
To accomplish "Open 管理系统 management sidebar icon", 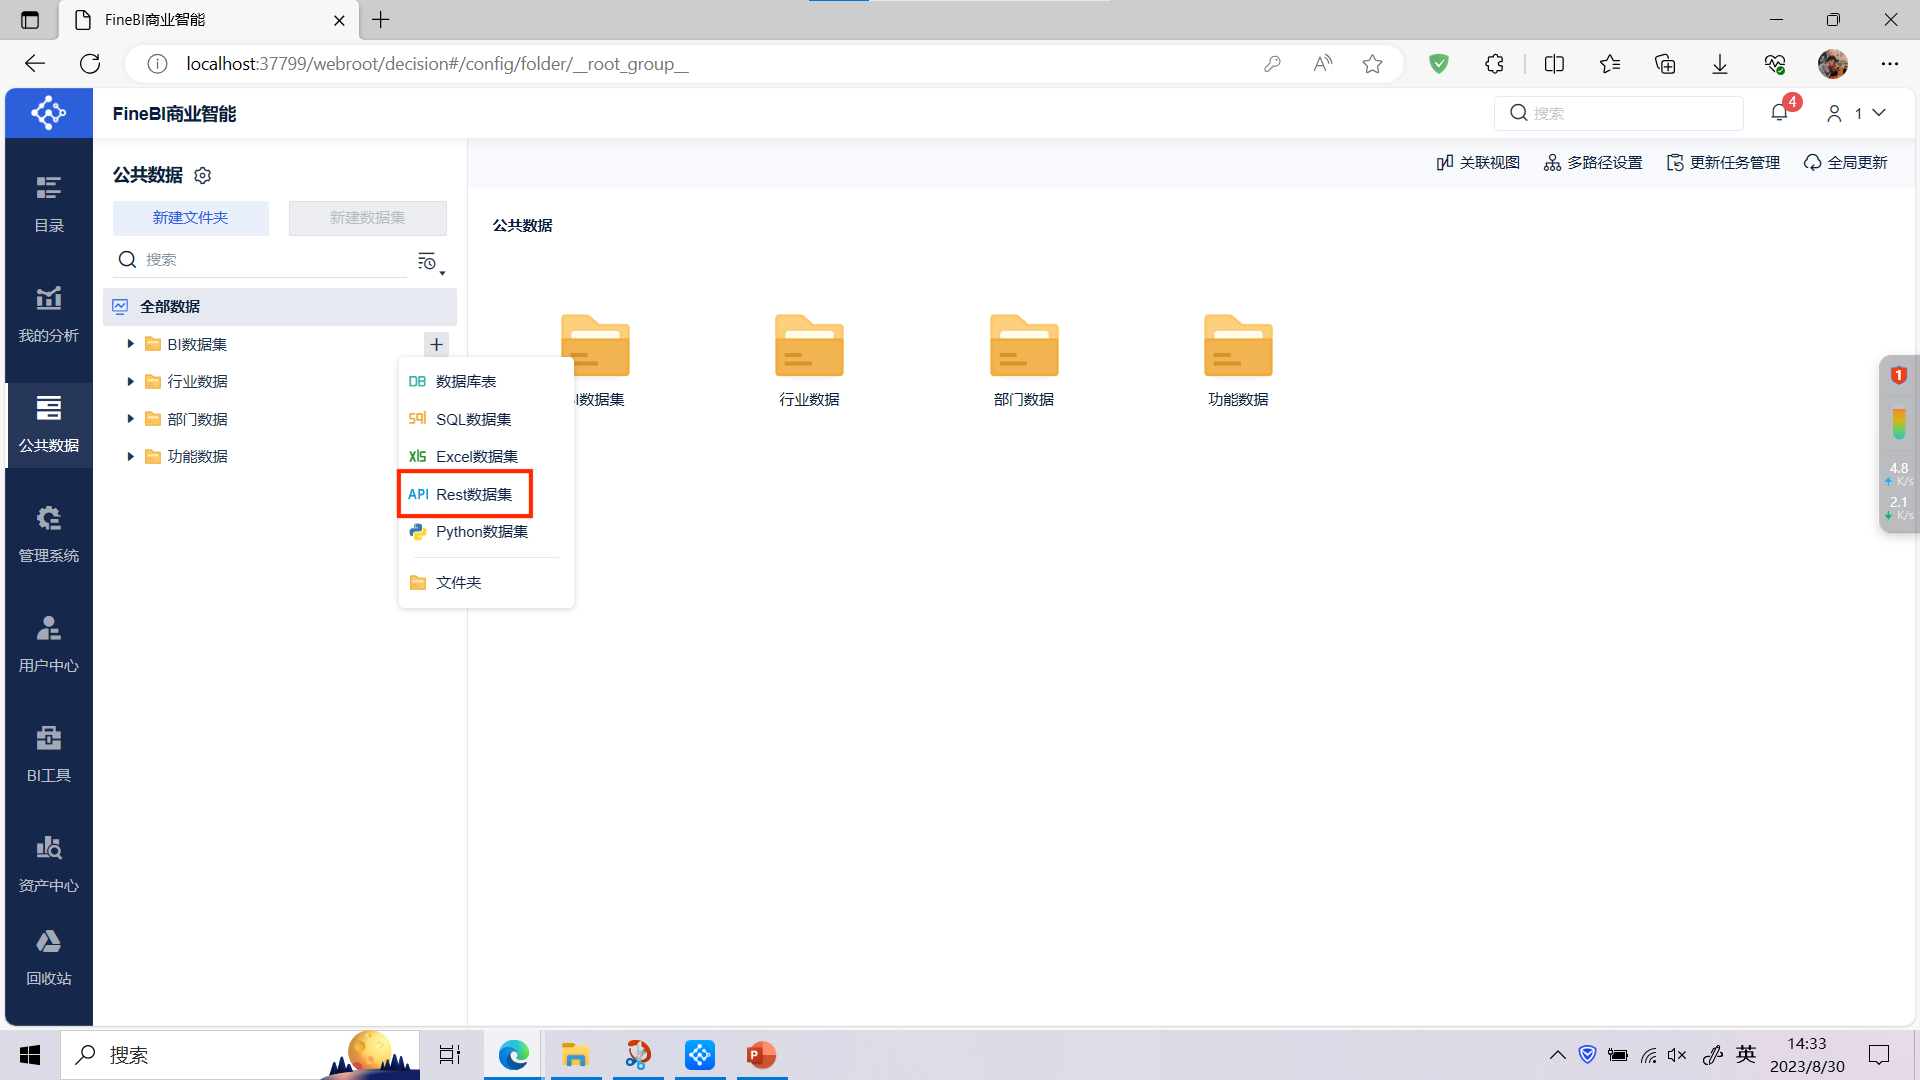I will point(48,533).
